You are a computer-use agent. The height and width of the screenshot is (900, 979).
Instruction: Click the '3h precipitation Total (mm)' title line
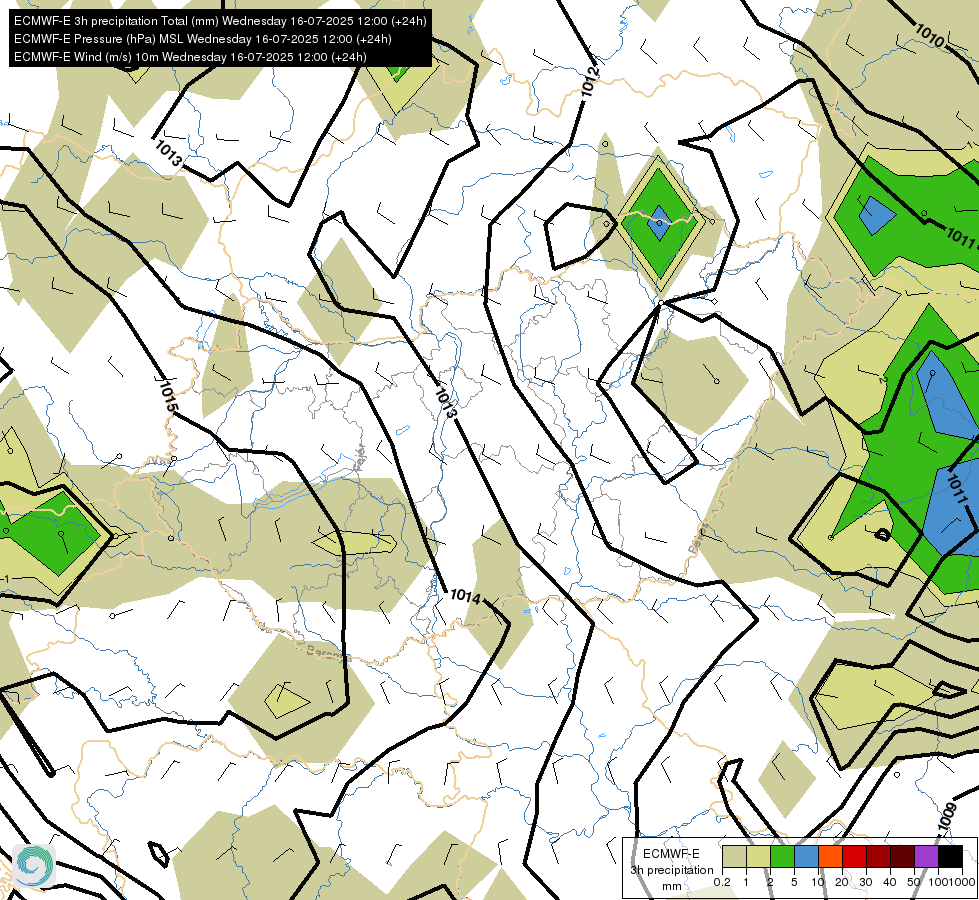point(220,21)
